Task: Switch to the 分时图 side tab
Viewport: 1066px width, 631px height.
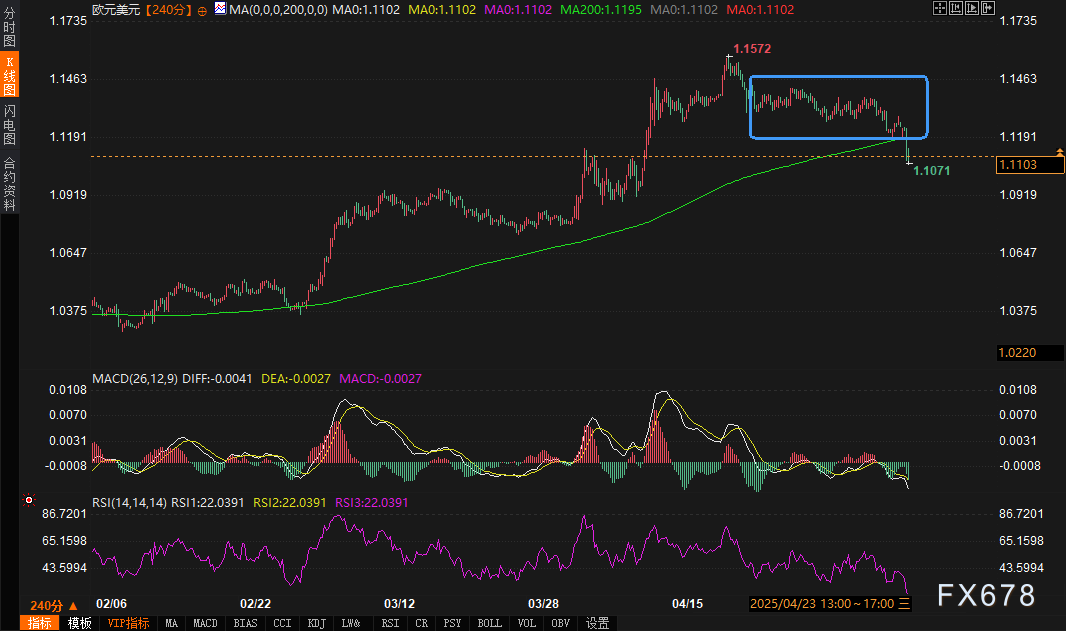Action: tap(9, 27)
